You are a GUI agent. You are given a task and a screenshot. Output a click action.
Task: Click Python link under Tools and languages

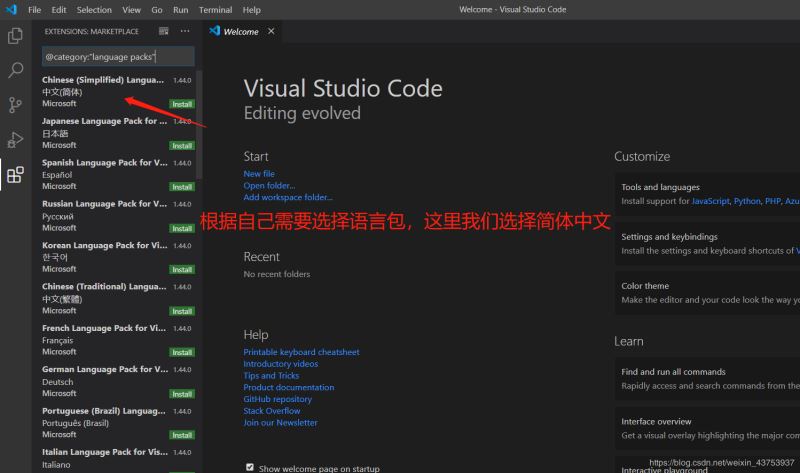pos(747,201)
